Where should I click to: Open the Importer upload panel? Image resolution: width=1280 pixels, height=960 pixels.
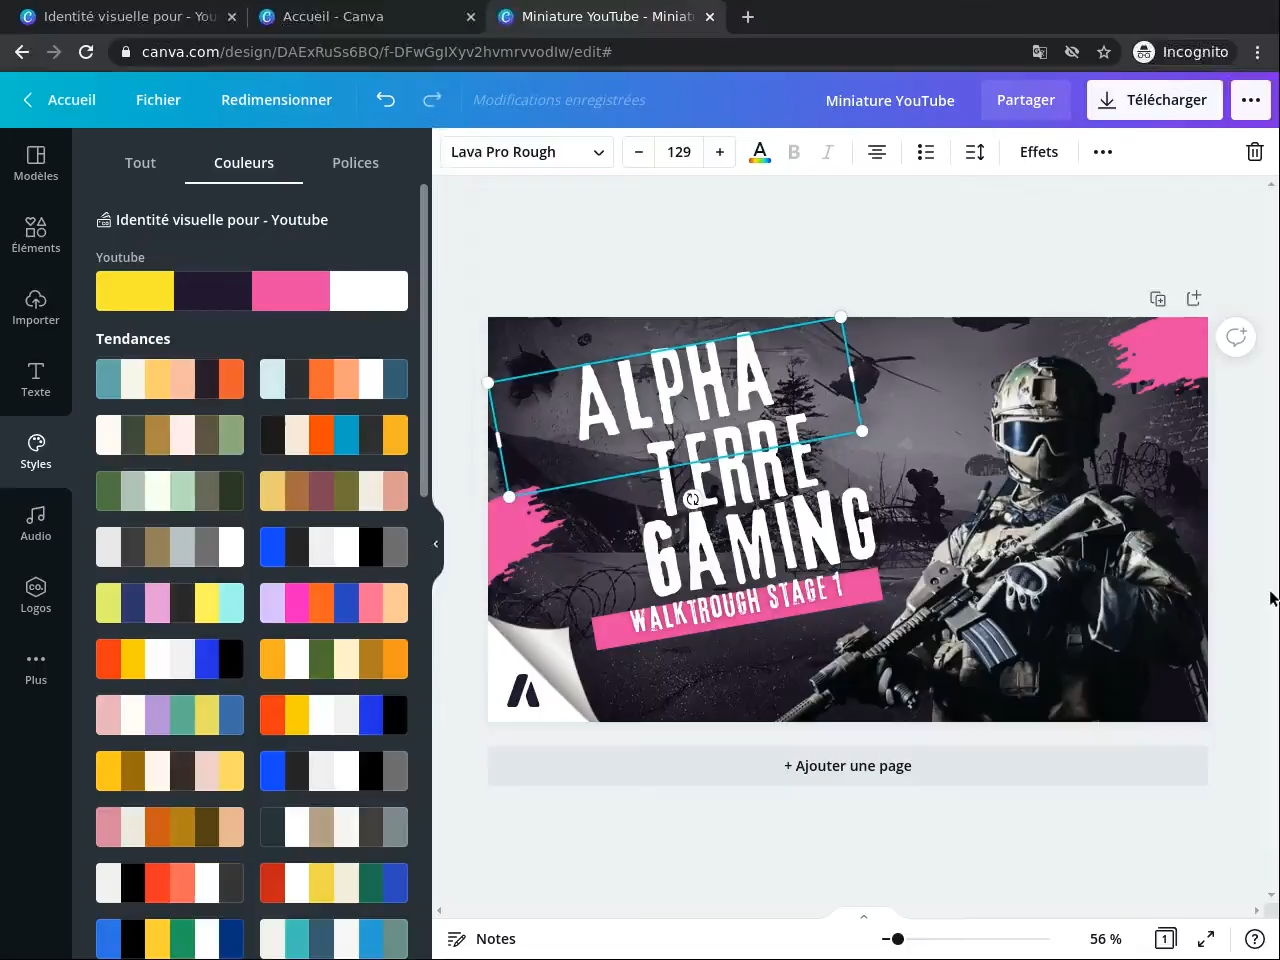(x=36, y=307)
